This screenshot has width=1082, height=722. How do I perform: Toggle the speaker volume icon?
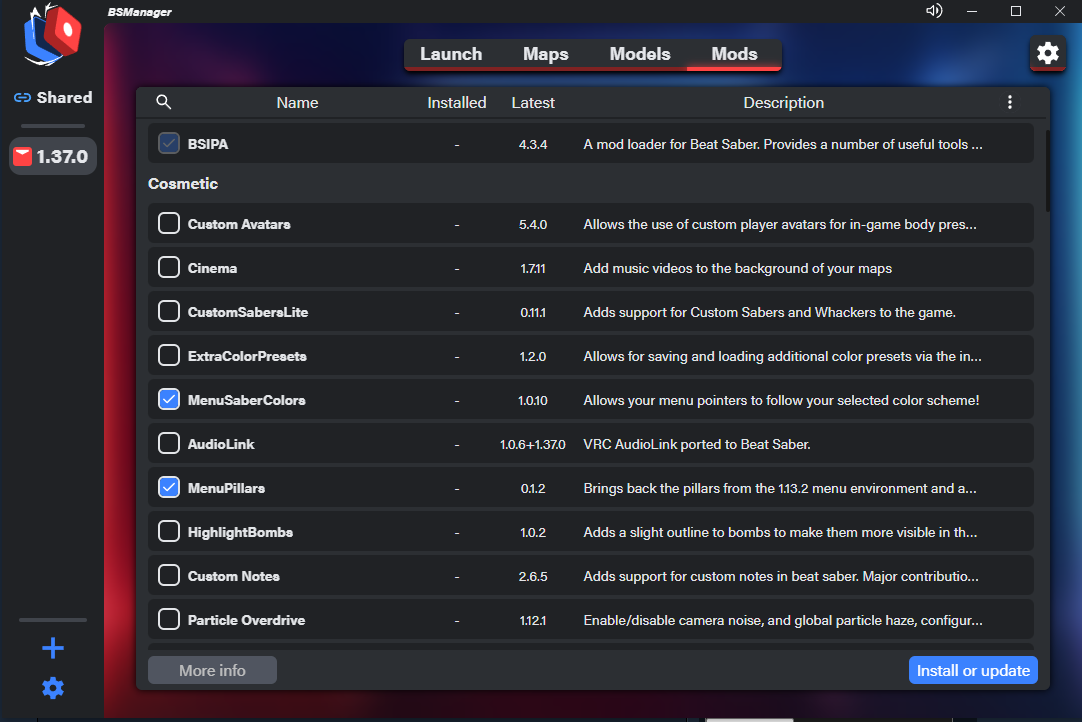click(934, 11)
